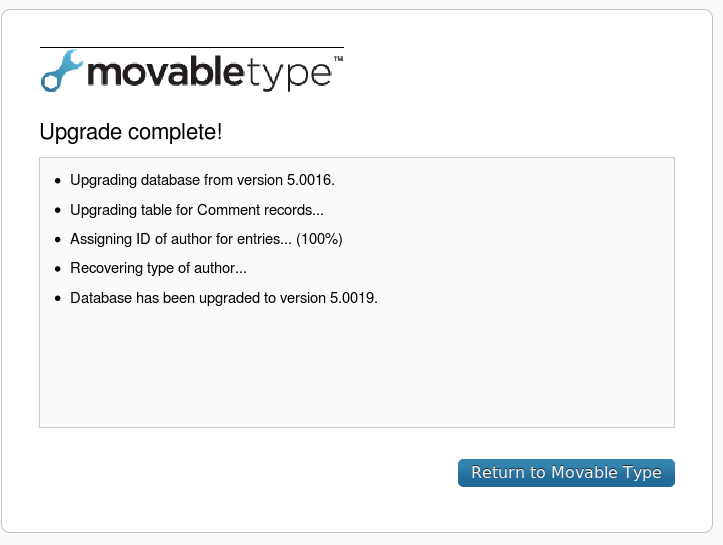
Task: Click the Return to Movable Type button
Action: pos(566,473)
